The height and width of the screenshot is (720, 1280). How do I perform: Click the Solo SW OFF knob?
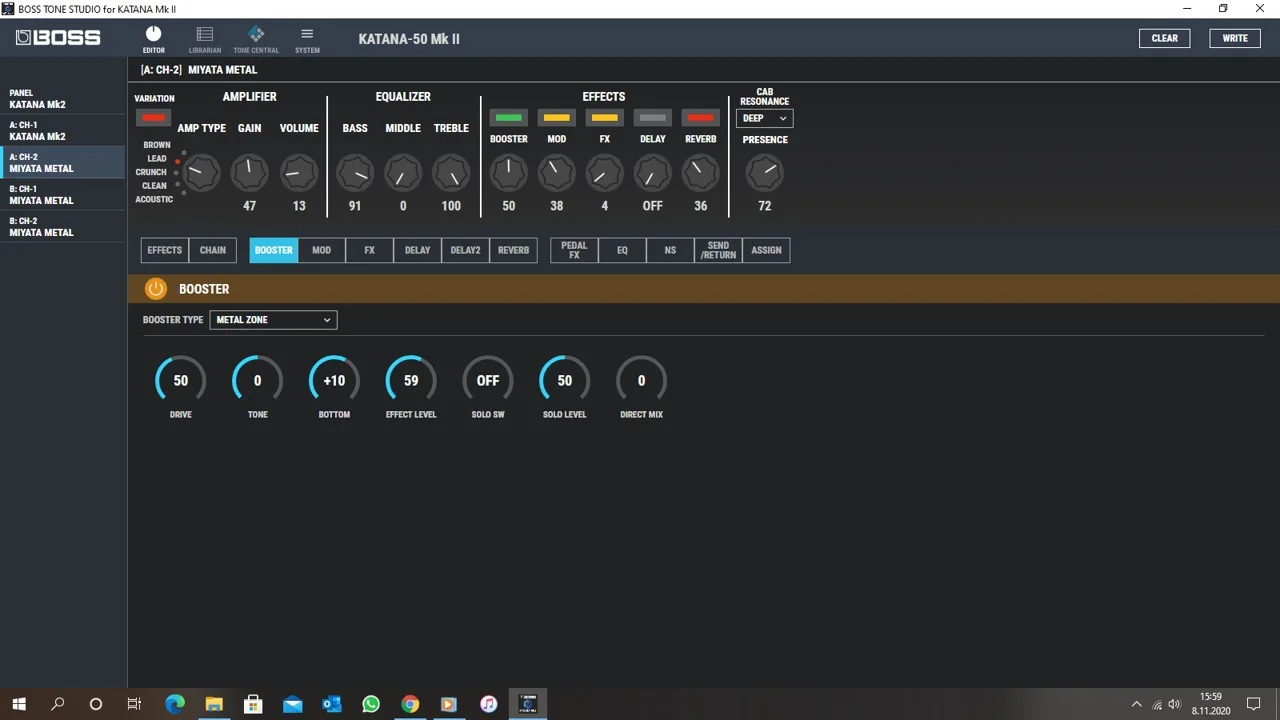point(488,381)
